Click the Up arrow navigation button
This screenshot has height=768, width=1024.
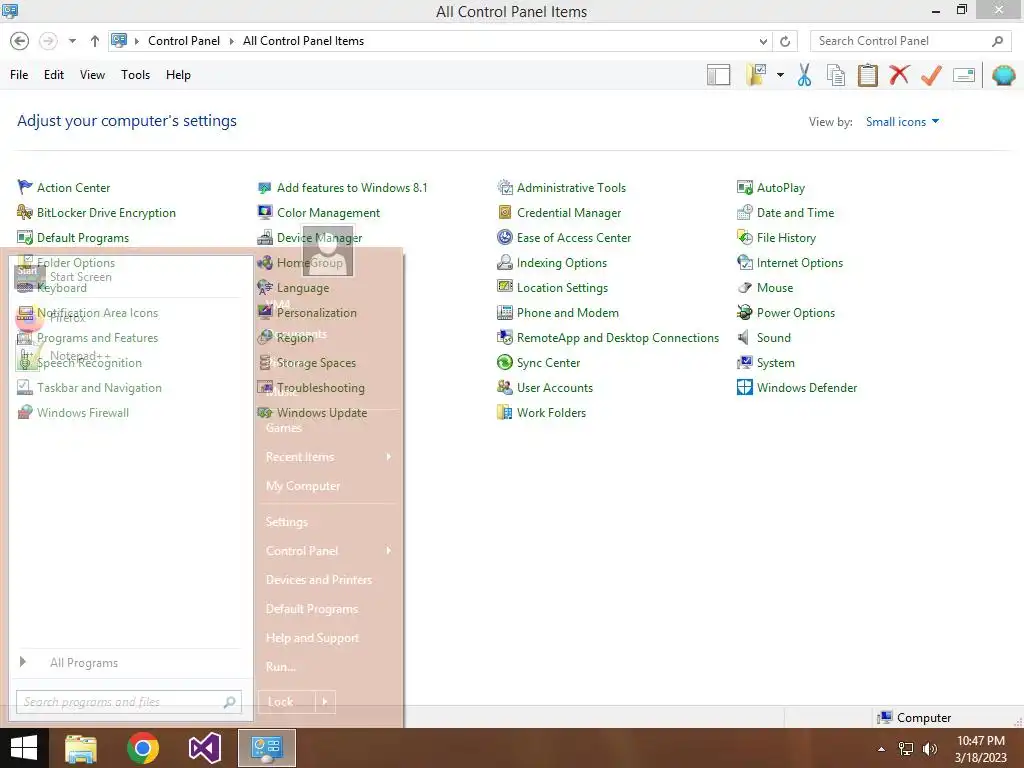pyautogui.click(x=95, y=40)
